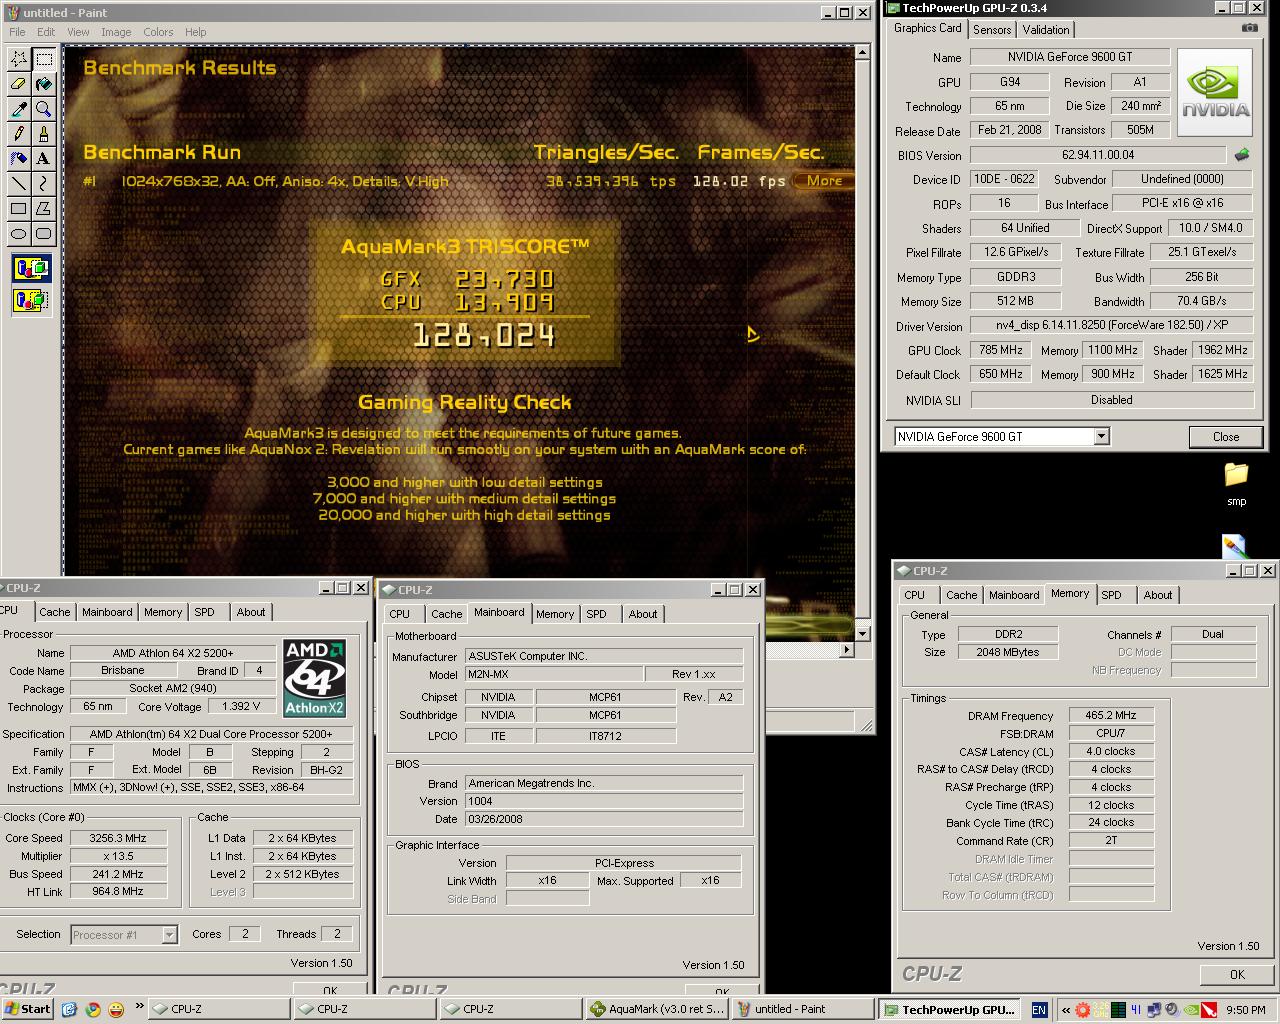Pick the Polygon shape tool

click(x=44, y=209)
